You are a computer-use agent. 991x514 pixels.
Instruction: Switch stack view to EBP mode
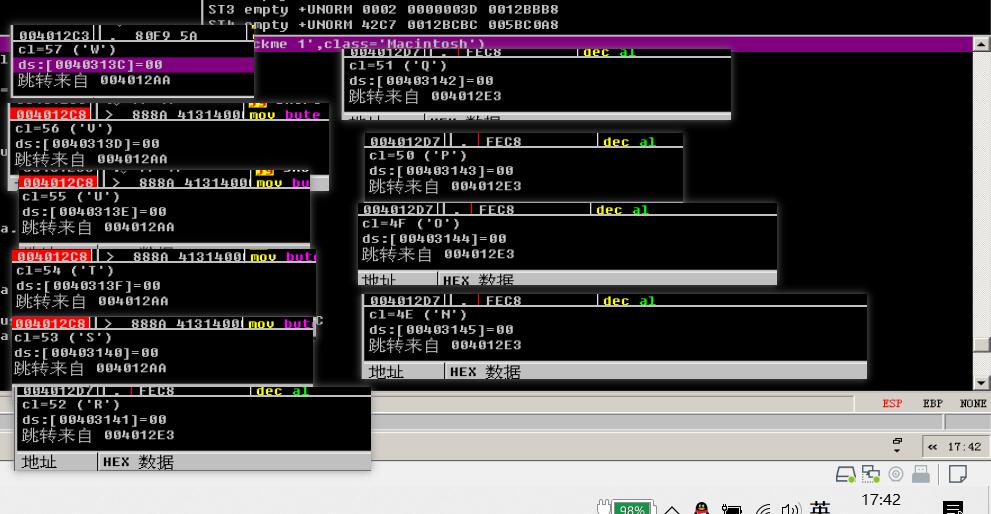coord(932,403)
